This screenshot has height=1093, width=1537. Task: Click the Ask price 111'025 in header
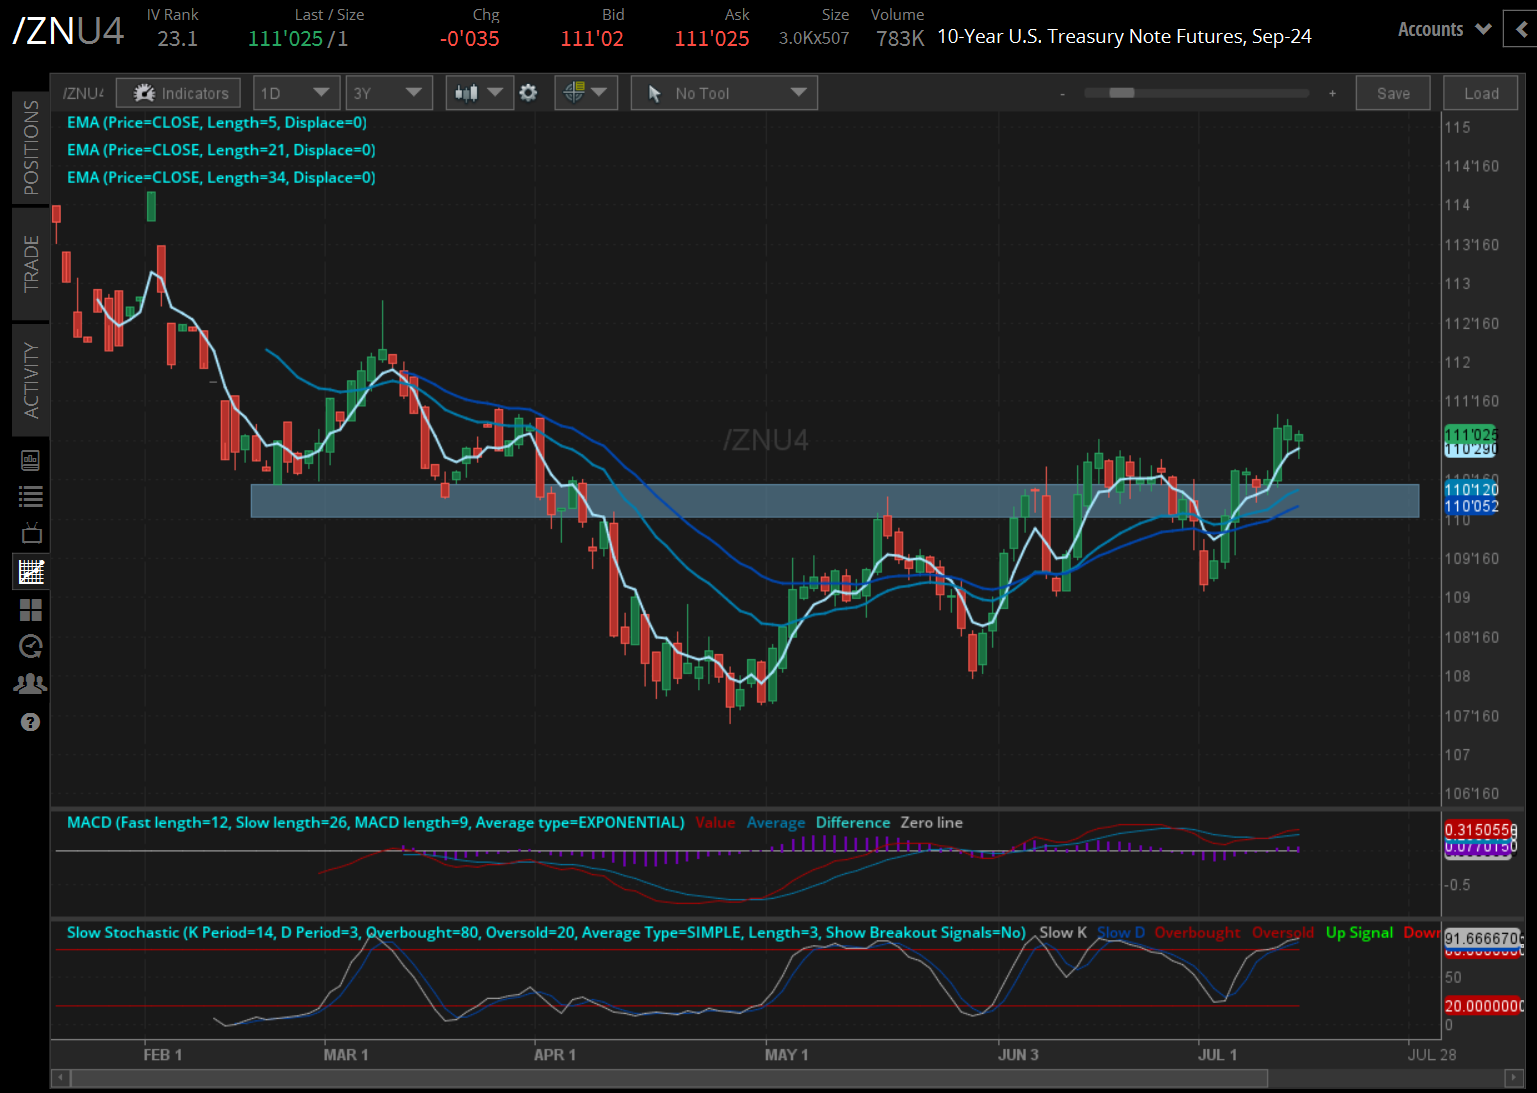point(712,39)
